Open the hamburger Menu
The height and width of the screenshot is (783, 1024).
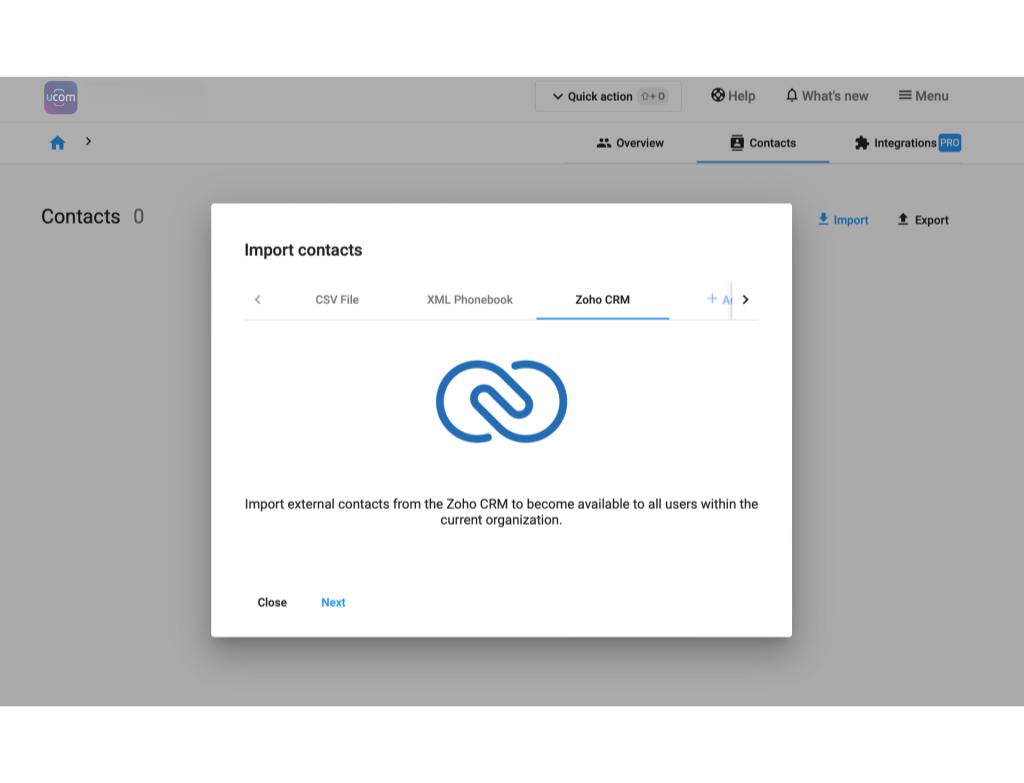pyautogui.click(x=923, y=96)
